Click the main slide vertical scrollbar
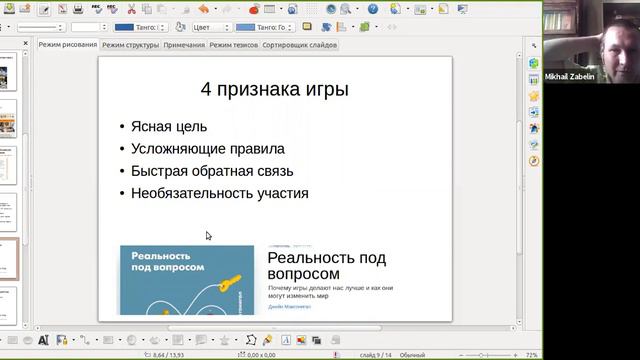640x360 pixels. click(519, 188)
